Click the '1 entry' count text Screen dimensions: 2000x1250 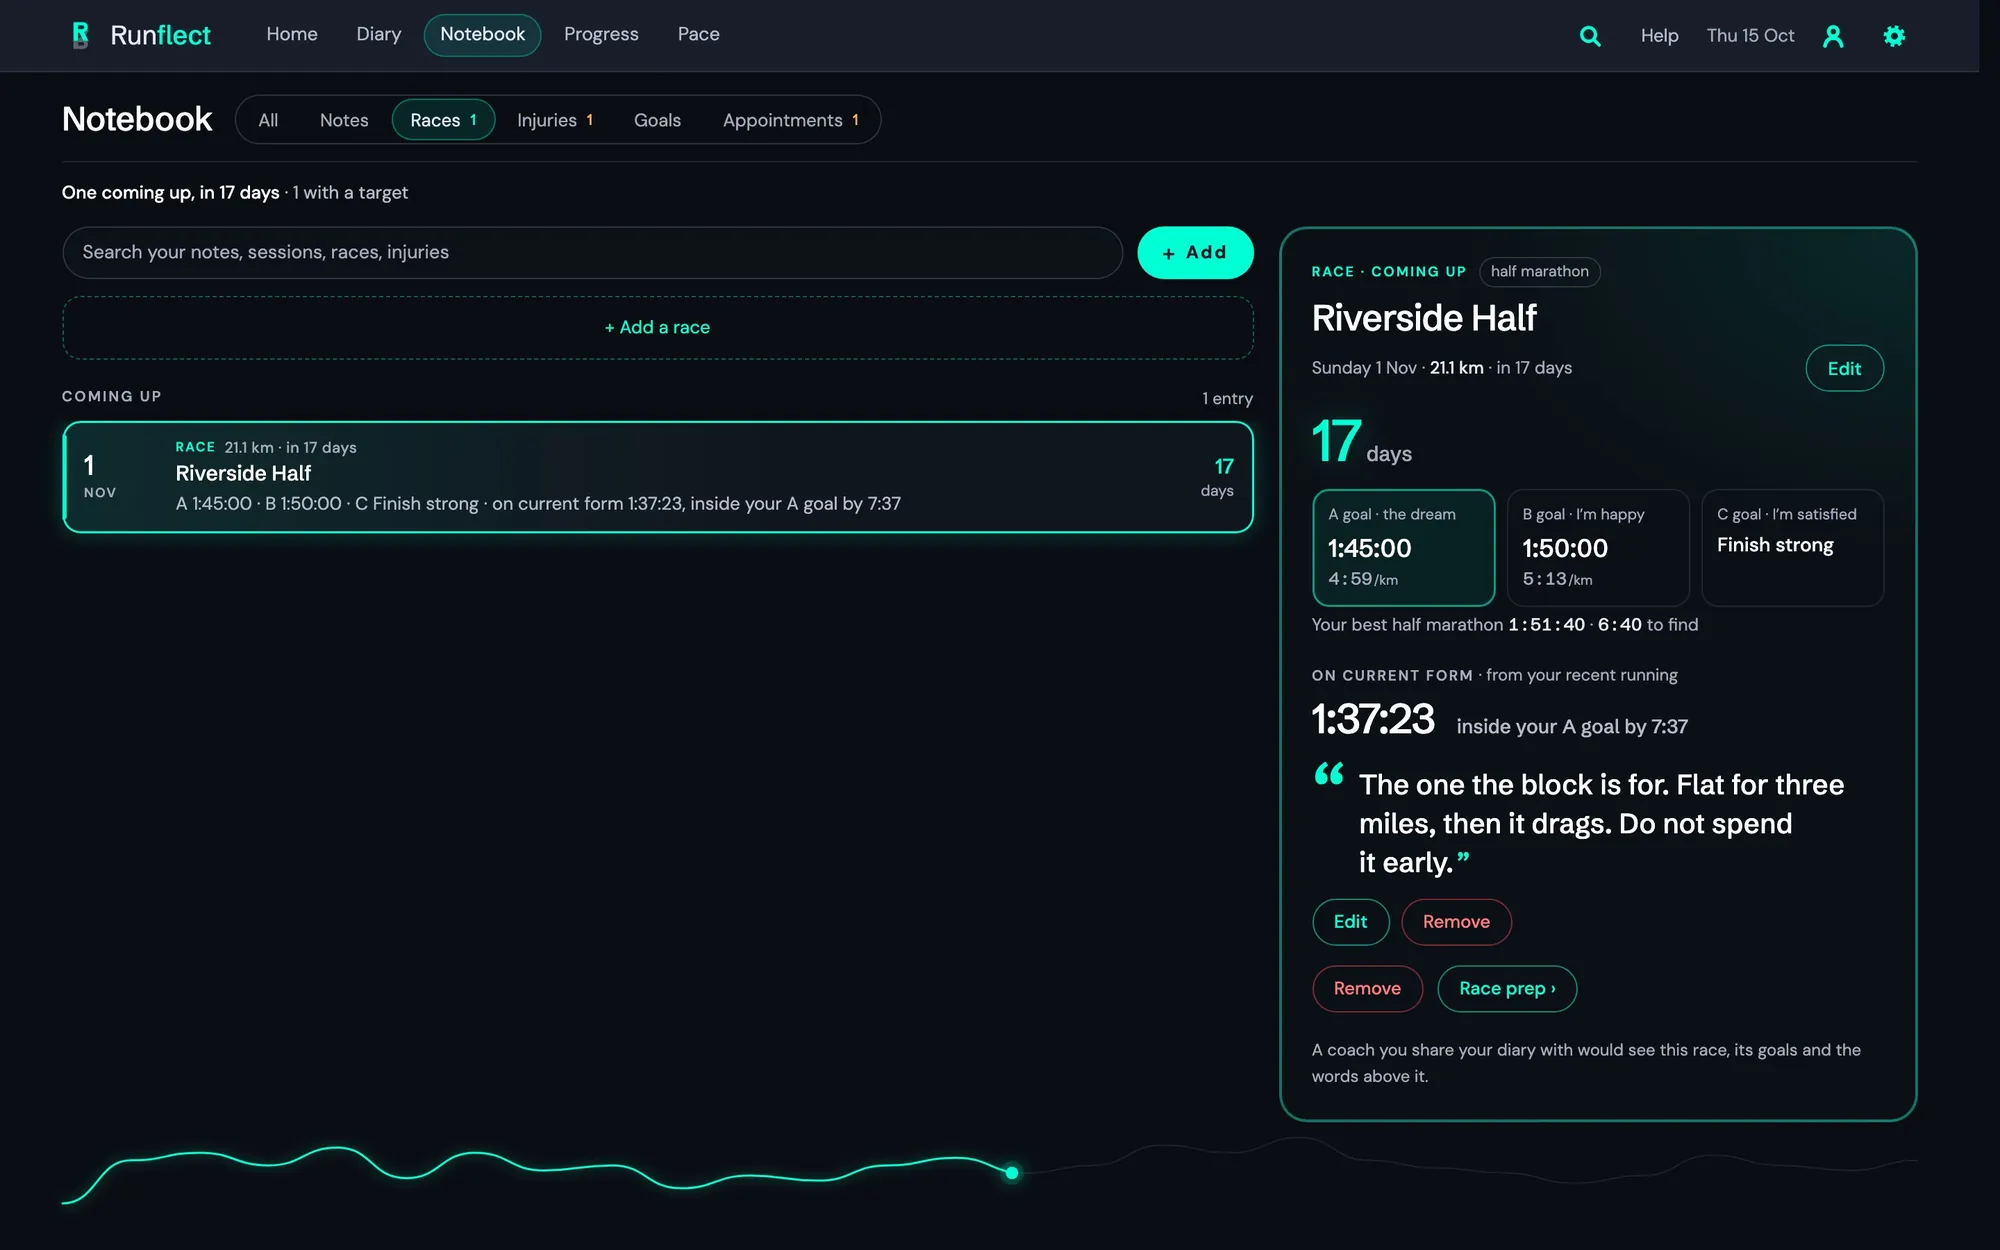click(1227, 398)
